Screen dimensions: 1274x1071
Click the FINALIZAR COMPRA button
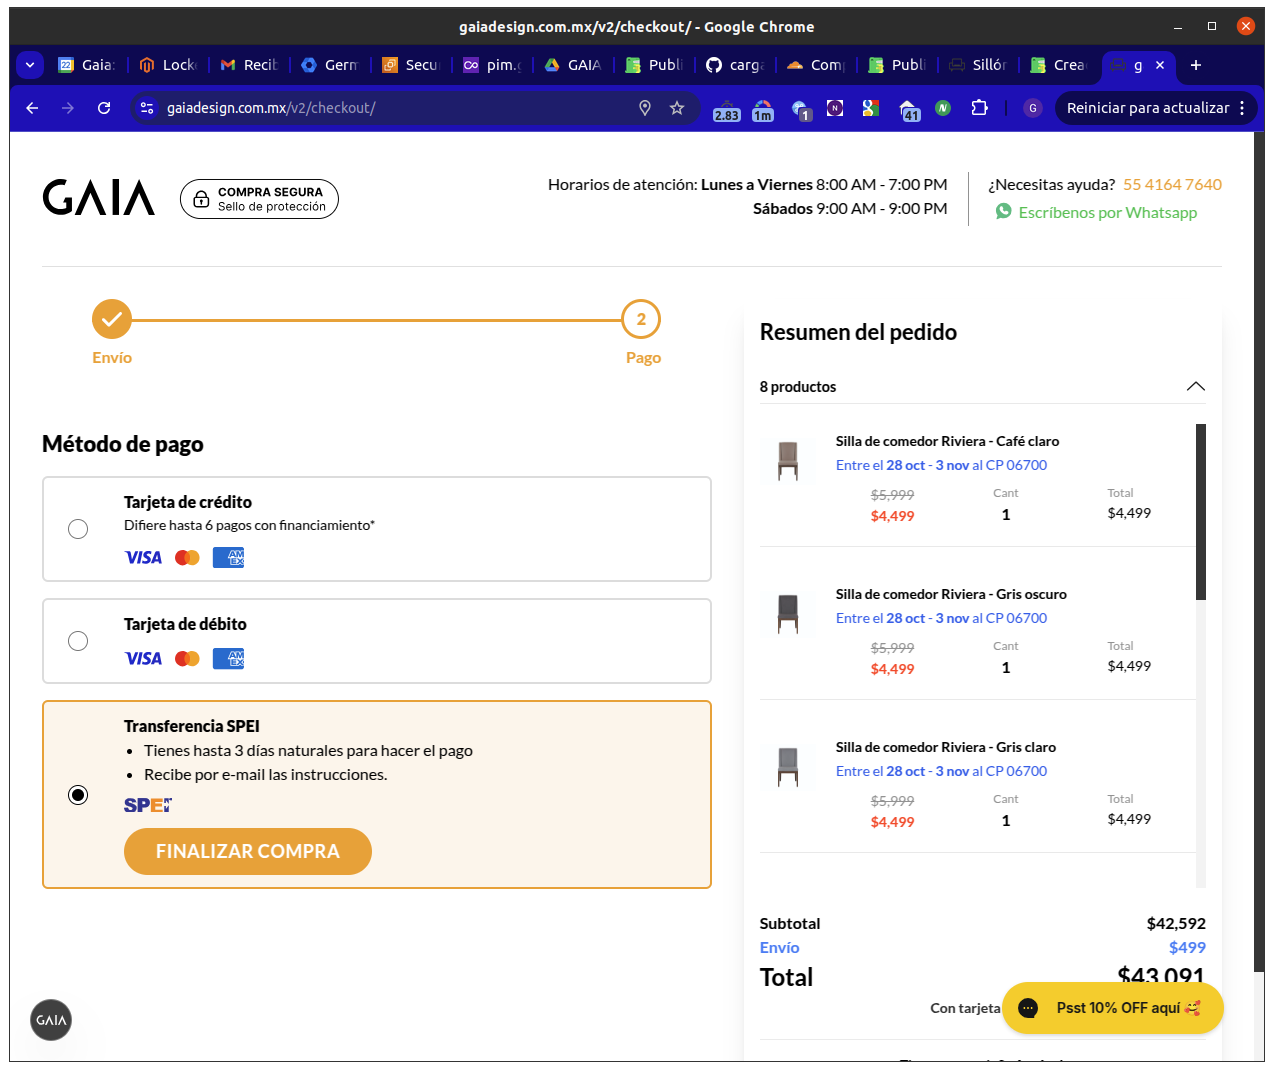pyautogui.click(x=248, y=851)
